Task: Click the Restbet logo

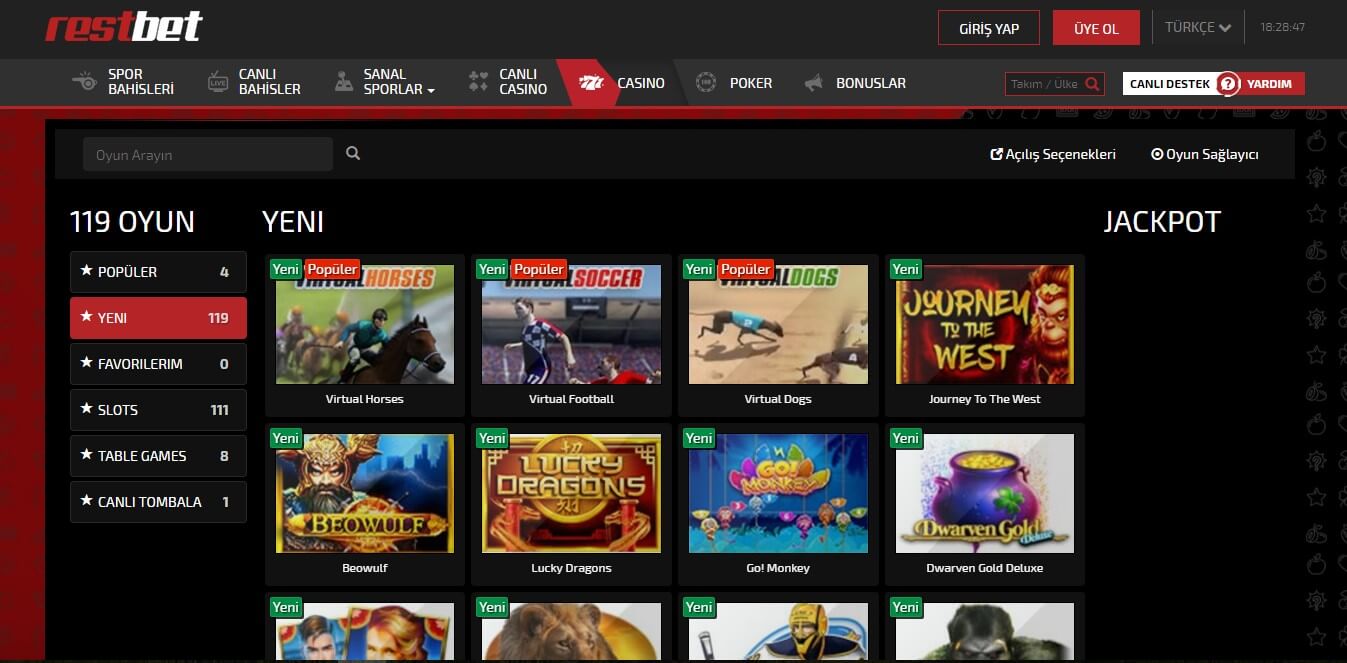Action: 123,27
